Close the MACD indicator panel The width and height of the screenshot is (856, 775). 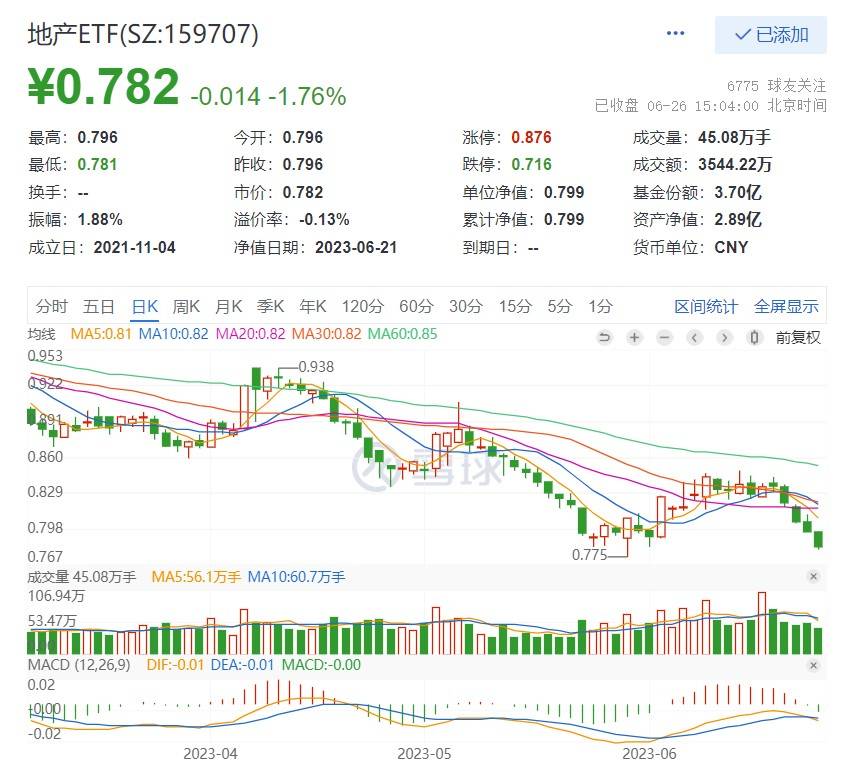tap(813, 665)
